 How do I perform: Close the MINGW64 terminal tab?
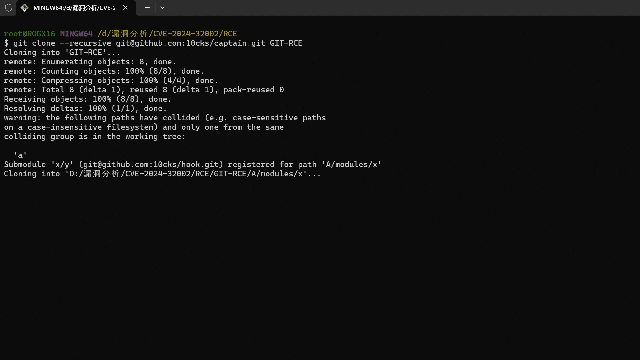coord(125,8)
